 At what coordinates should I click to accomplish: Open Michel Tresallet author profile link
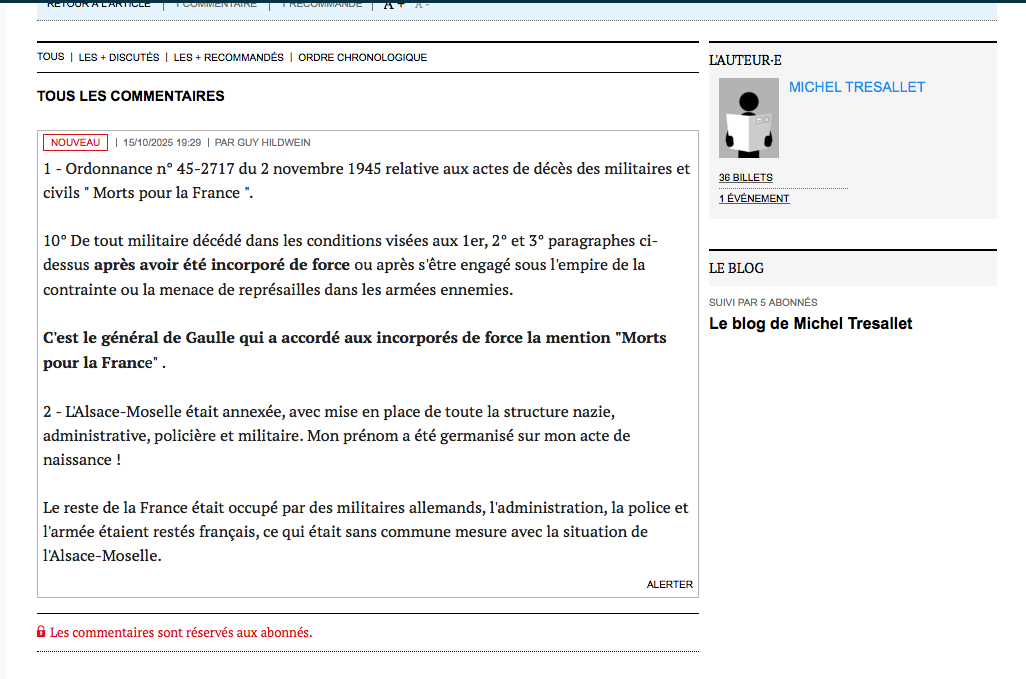pyautogui.click(x=857, y=87)
